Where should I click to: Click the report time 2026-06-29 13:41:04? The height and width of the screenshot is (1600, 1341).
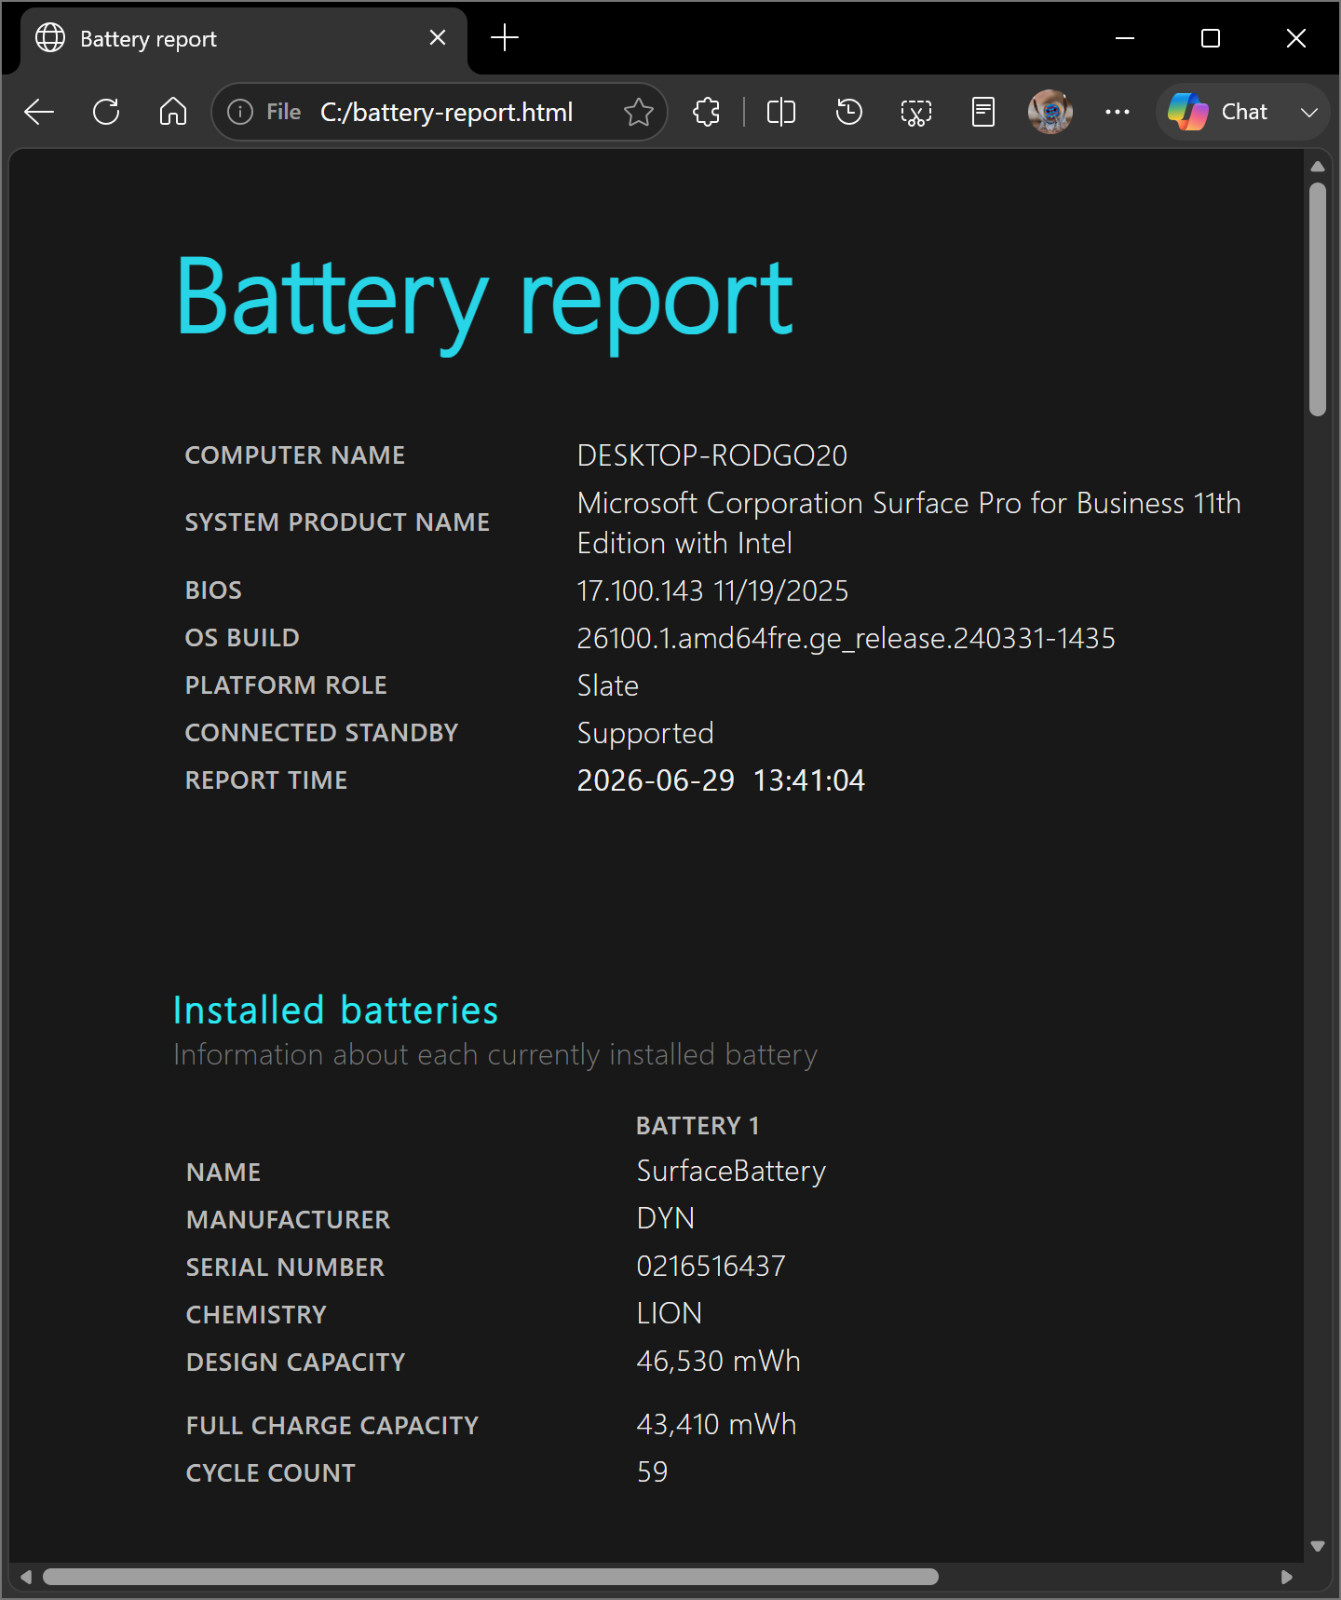721,781
